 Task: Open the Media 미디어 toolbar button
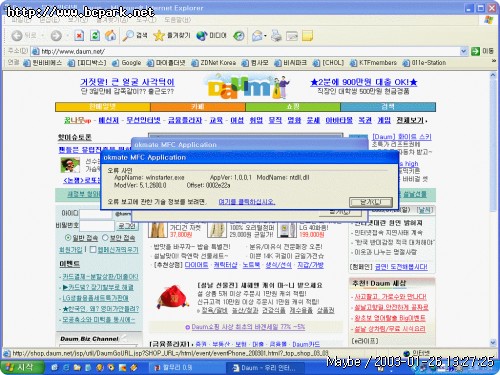pos(211,35)
